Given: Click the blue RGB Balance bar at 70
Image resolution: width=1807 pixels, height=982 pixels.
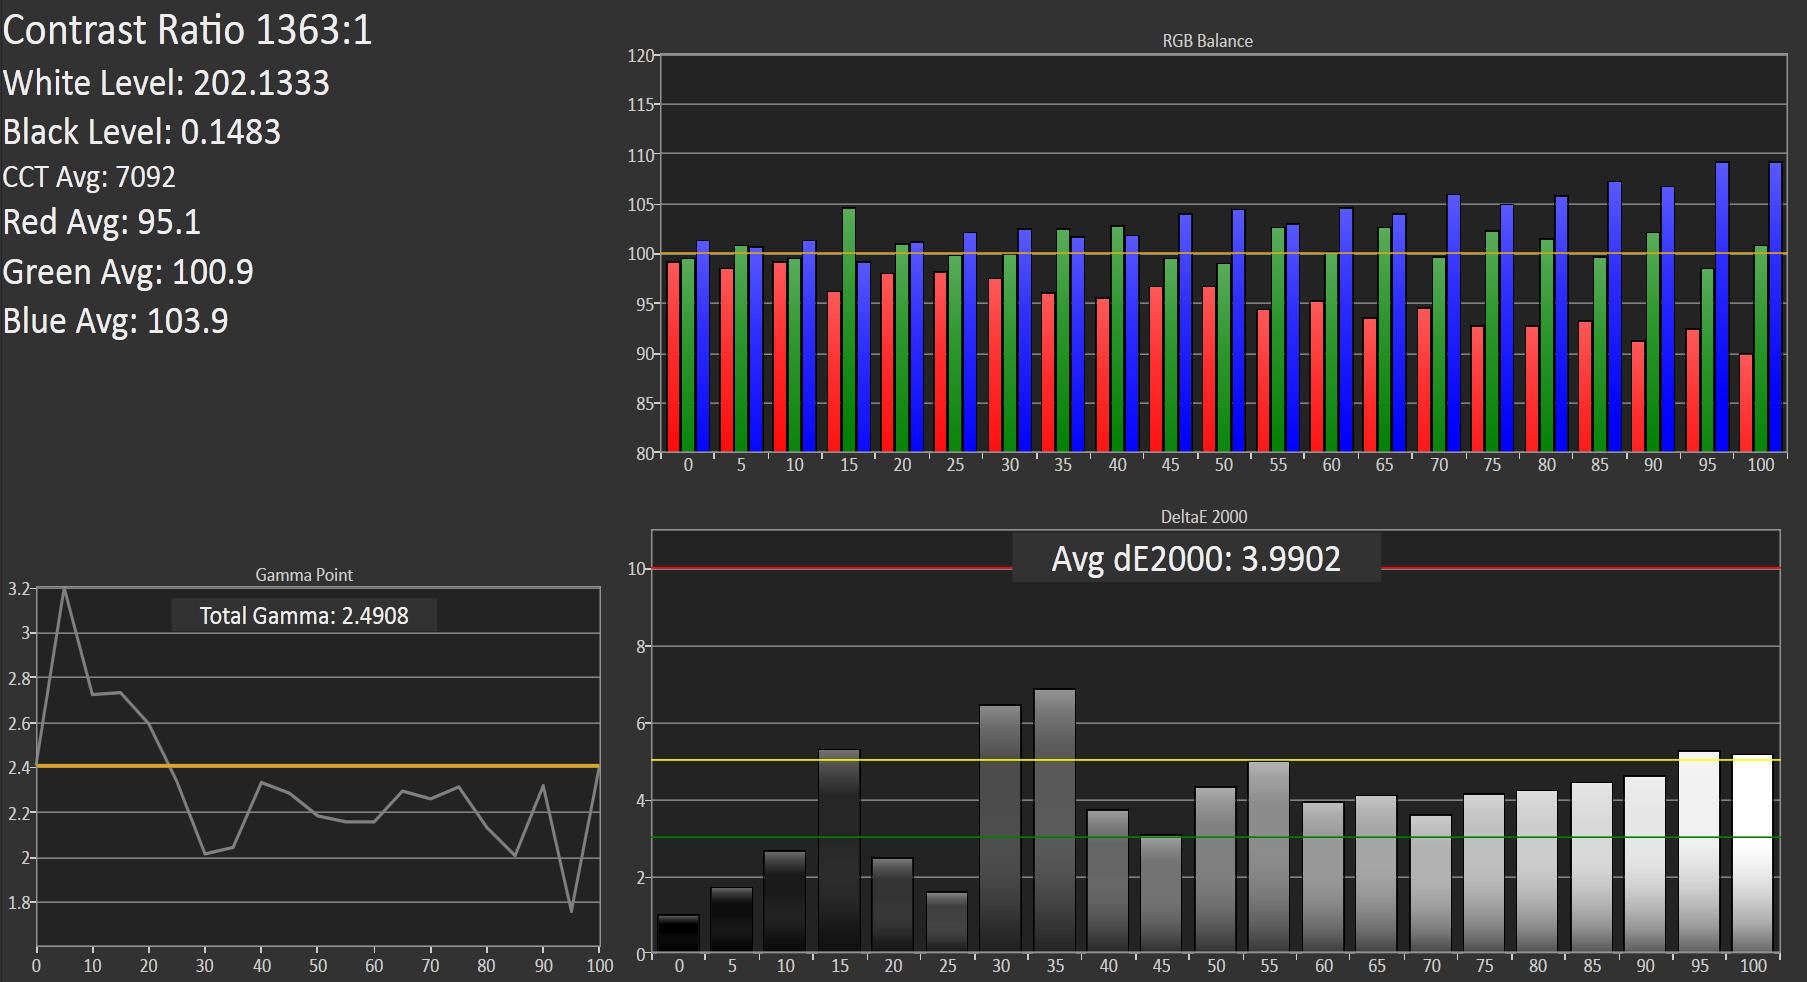Looking at the screenshot, I should click(1454, 323).
